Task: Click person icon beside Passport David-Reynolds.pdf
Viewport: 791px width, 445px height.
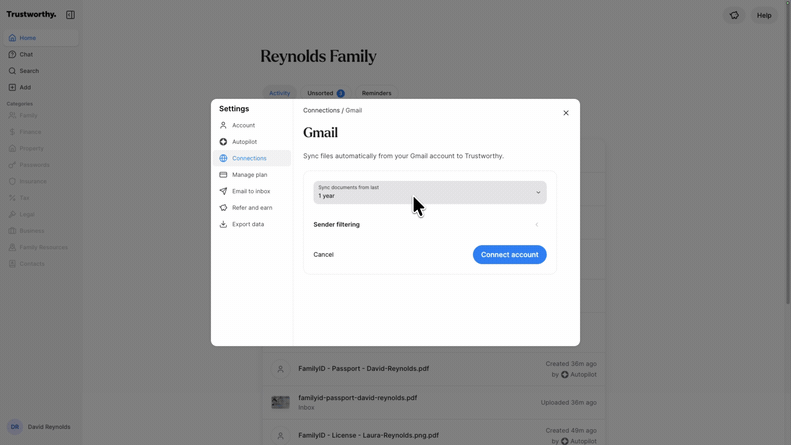Action: (280, 369)
